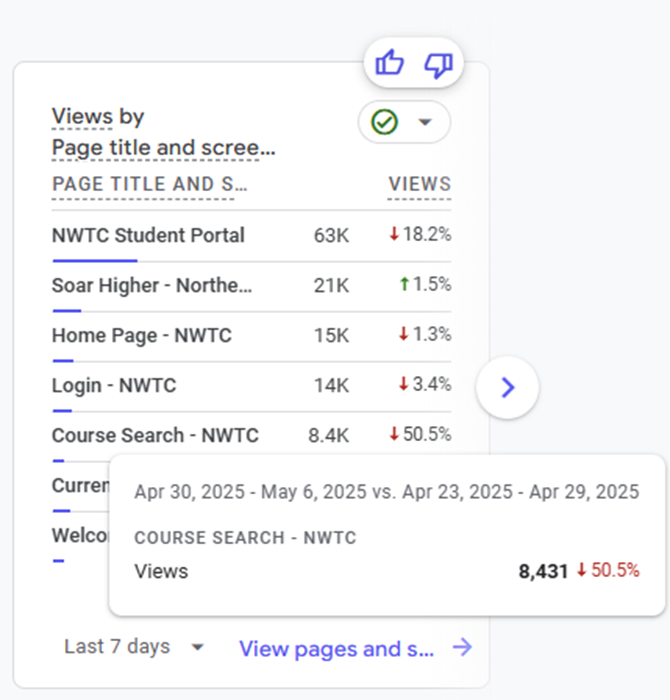The image size is (670, 700).
Task: Click the PAGE TITLE AND S… column header
Action: (150, 184)
